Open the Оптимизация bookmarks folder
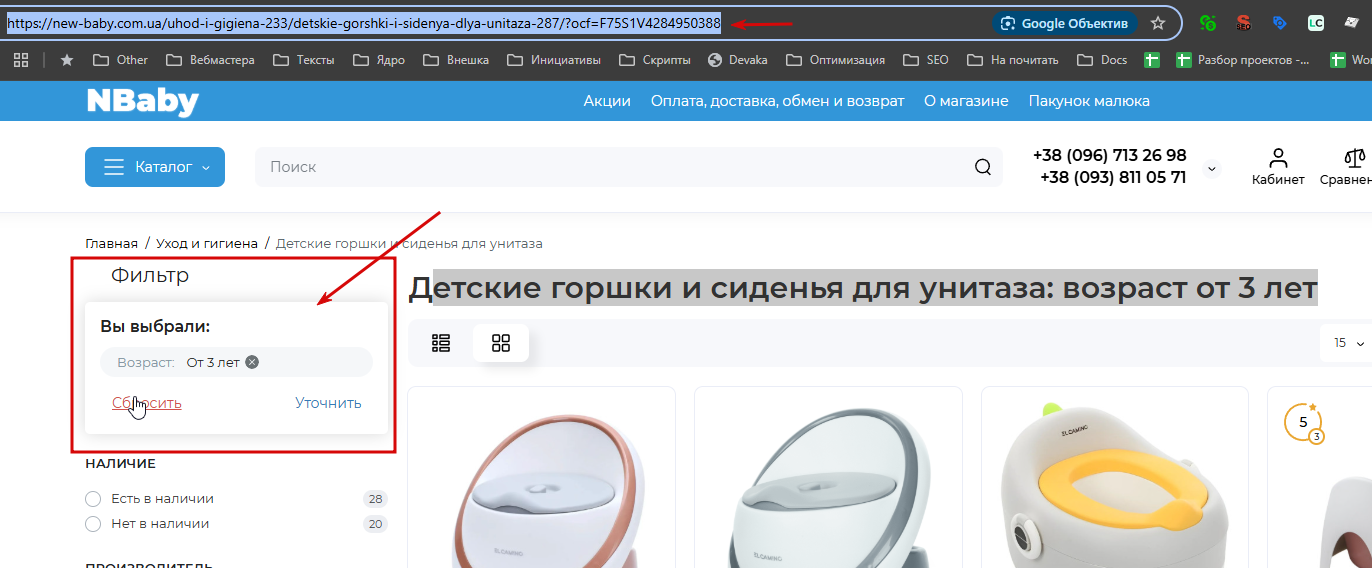Image resolution: width=1372 pixels, height=568 pixels. [x=836, y=60]
